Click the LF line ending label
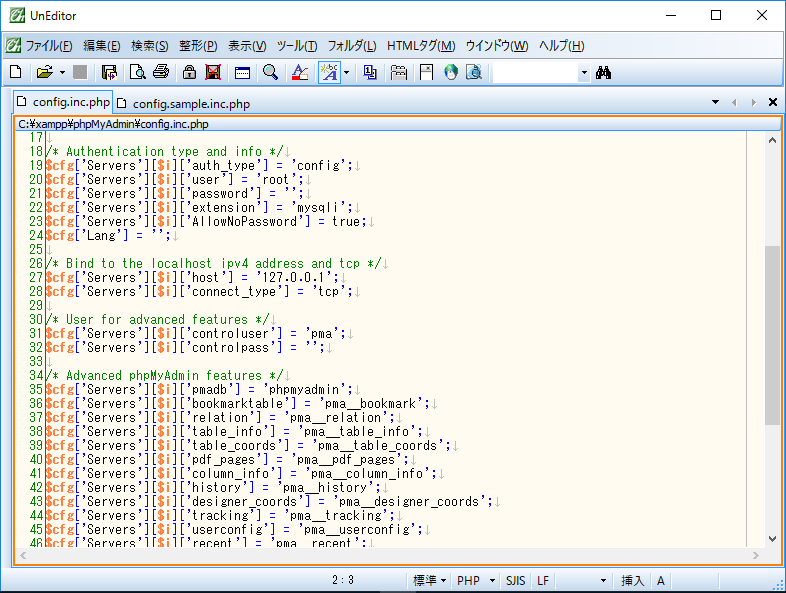Screen dimensions: 786x593 click(x=543, y=580)
